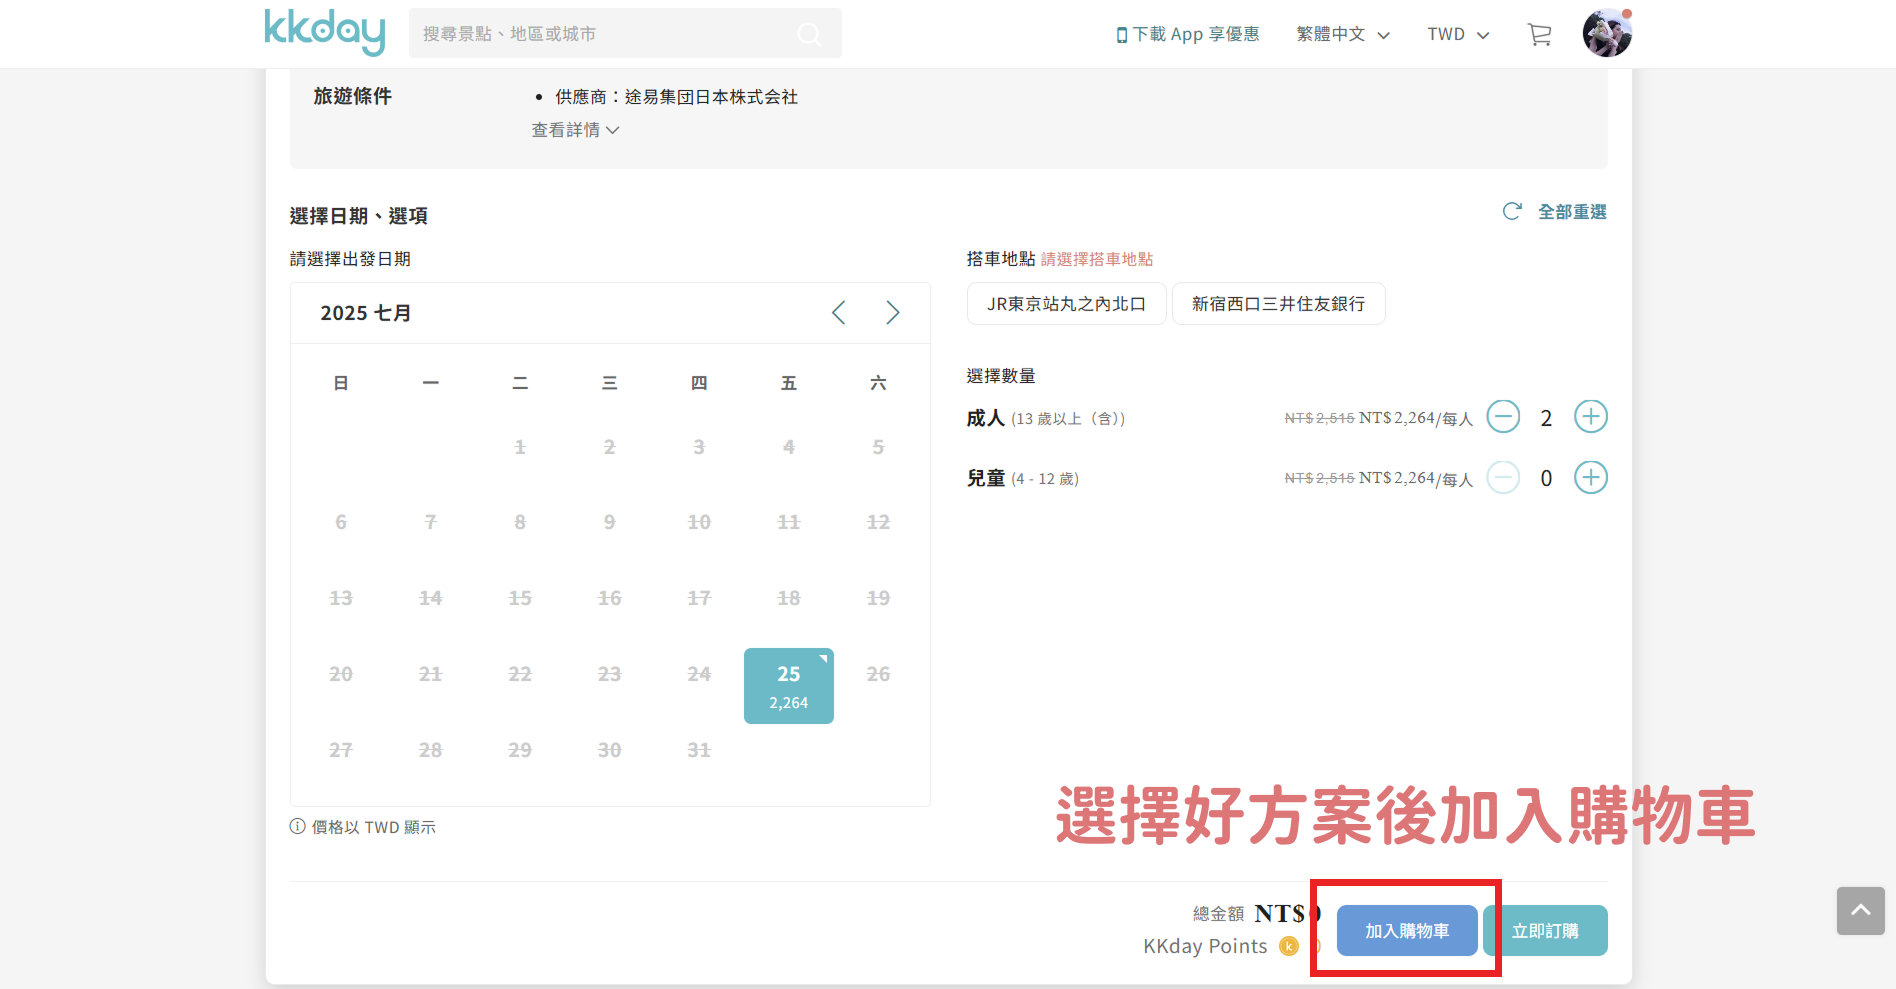Open the TWD currency dropdown
The width and height of the screenshot is (1896, 989).
[1456, 33]
